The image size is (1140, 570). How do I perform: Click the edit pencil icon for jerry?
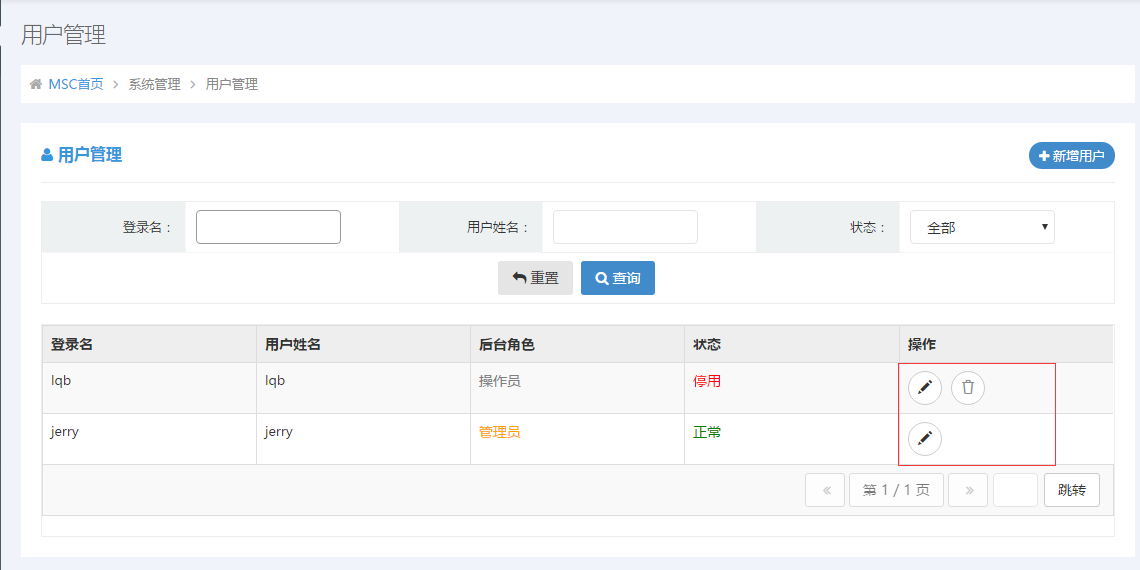925,438
